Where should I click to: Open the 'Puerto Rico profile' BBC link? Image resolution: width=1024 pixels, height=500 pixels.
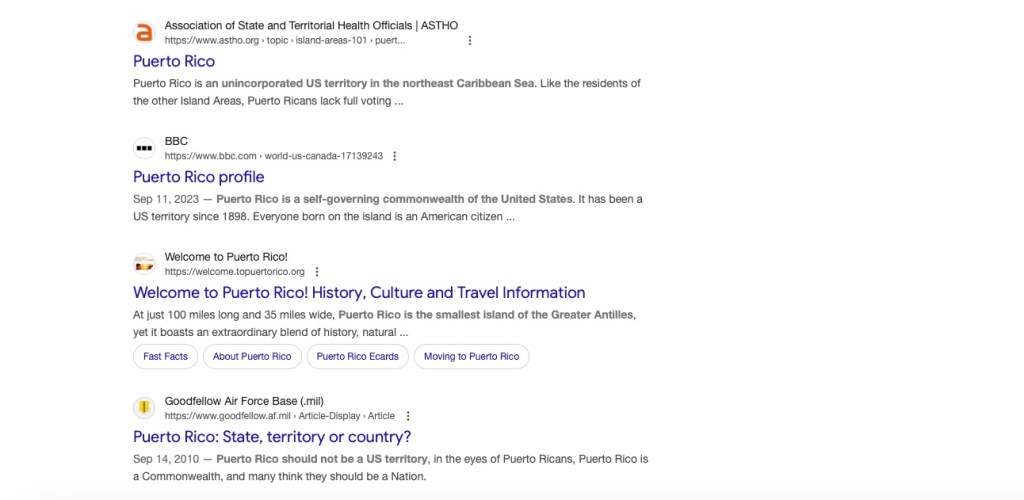click(x=199, y=177)
